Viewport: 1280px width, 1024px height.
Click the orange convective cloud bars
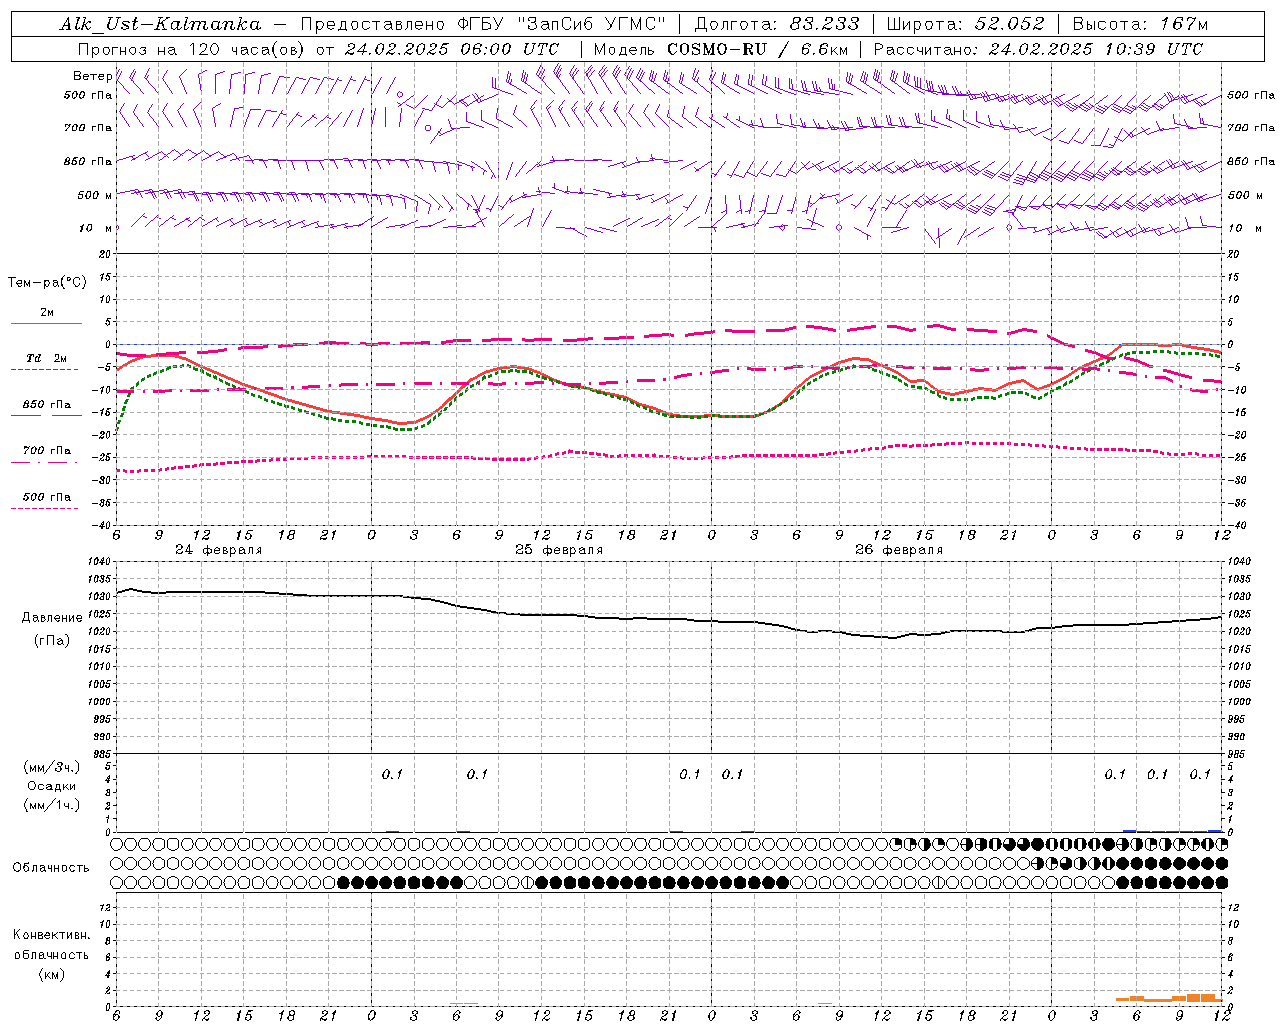(x=1169, y=998)
